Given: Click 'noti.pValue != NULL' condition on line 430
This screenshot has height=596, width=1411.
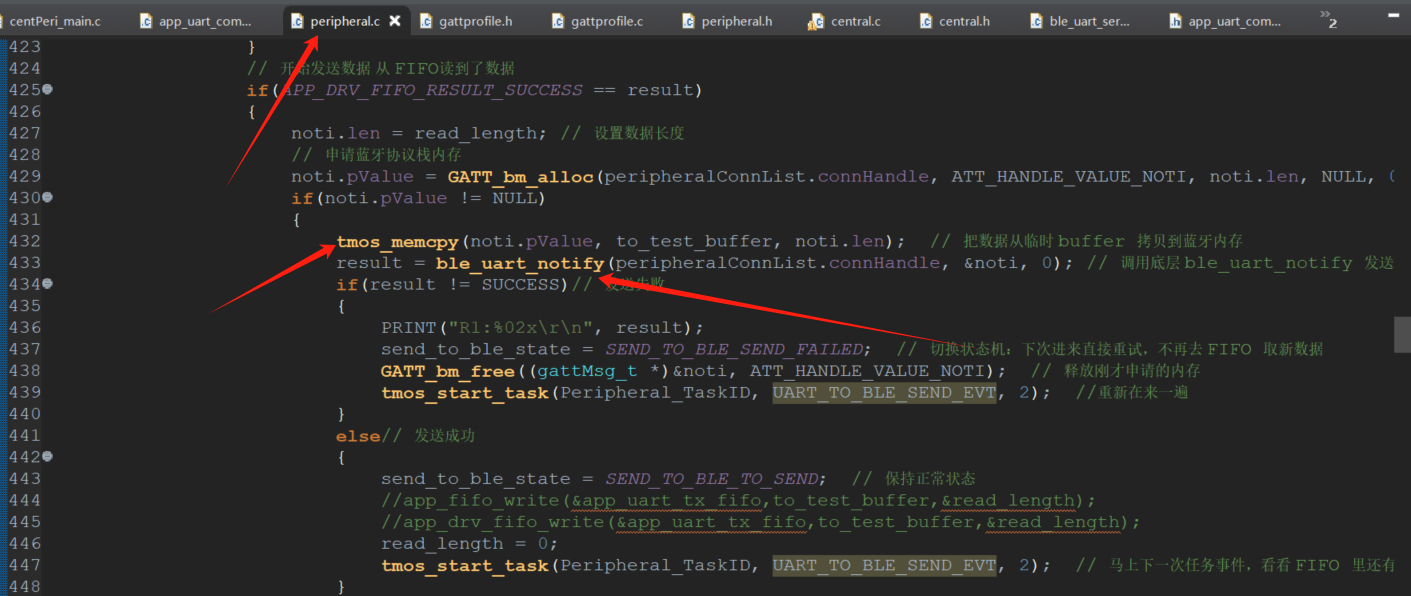Looking at the screenshot, I should pyautogui.click(x=431, y=198).
